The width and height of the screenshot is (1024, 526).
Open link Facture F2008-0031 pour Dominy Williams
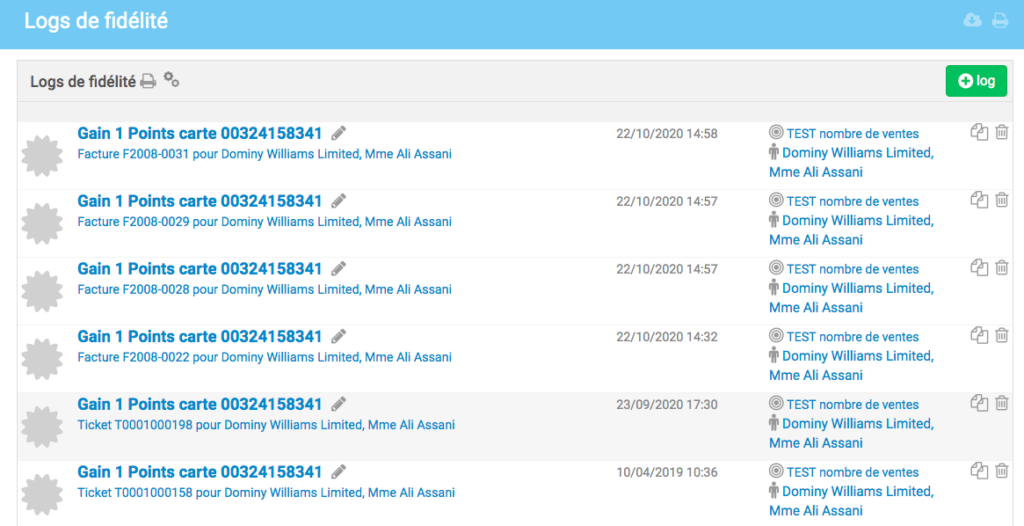click(264, 154)
